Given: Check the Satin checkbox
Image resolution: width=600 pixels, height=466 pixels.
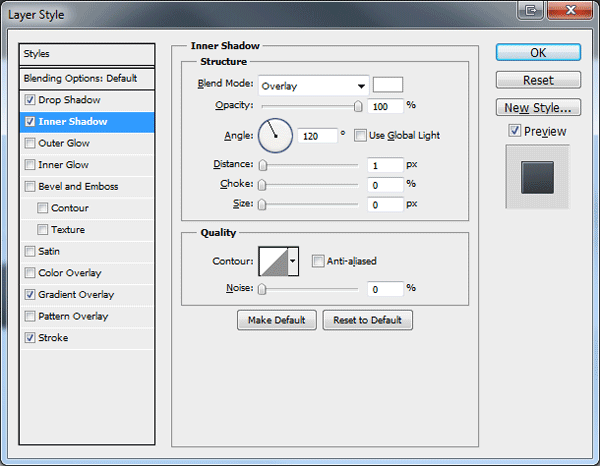Looking at the screenshot, I should (30, 251).
